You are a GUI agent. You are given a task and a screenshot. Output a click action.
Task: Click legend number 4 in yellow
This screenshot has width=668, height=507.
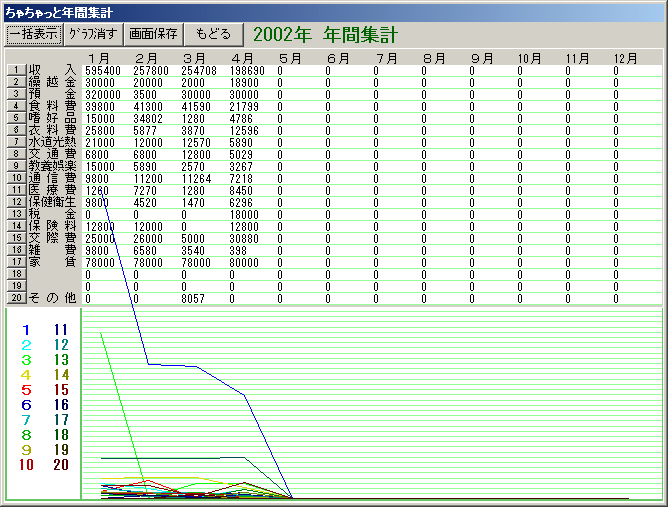(26, 375)
